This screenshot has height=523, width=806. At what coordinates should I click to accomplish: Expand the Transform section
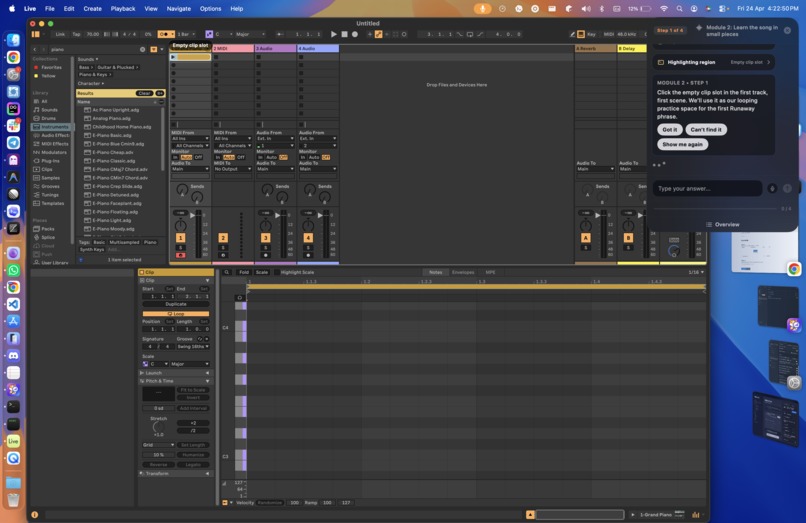175,474
